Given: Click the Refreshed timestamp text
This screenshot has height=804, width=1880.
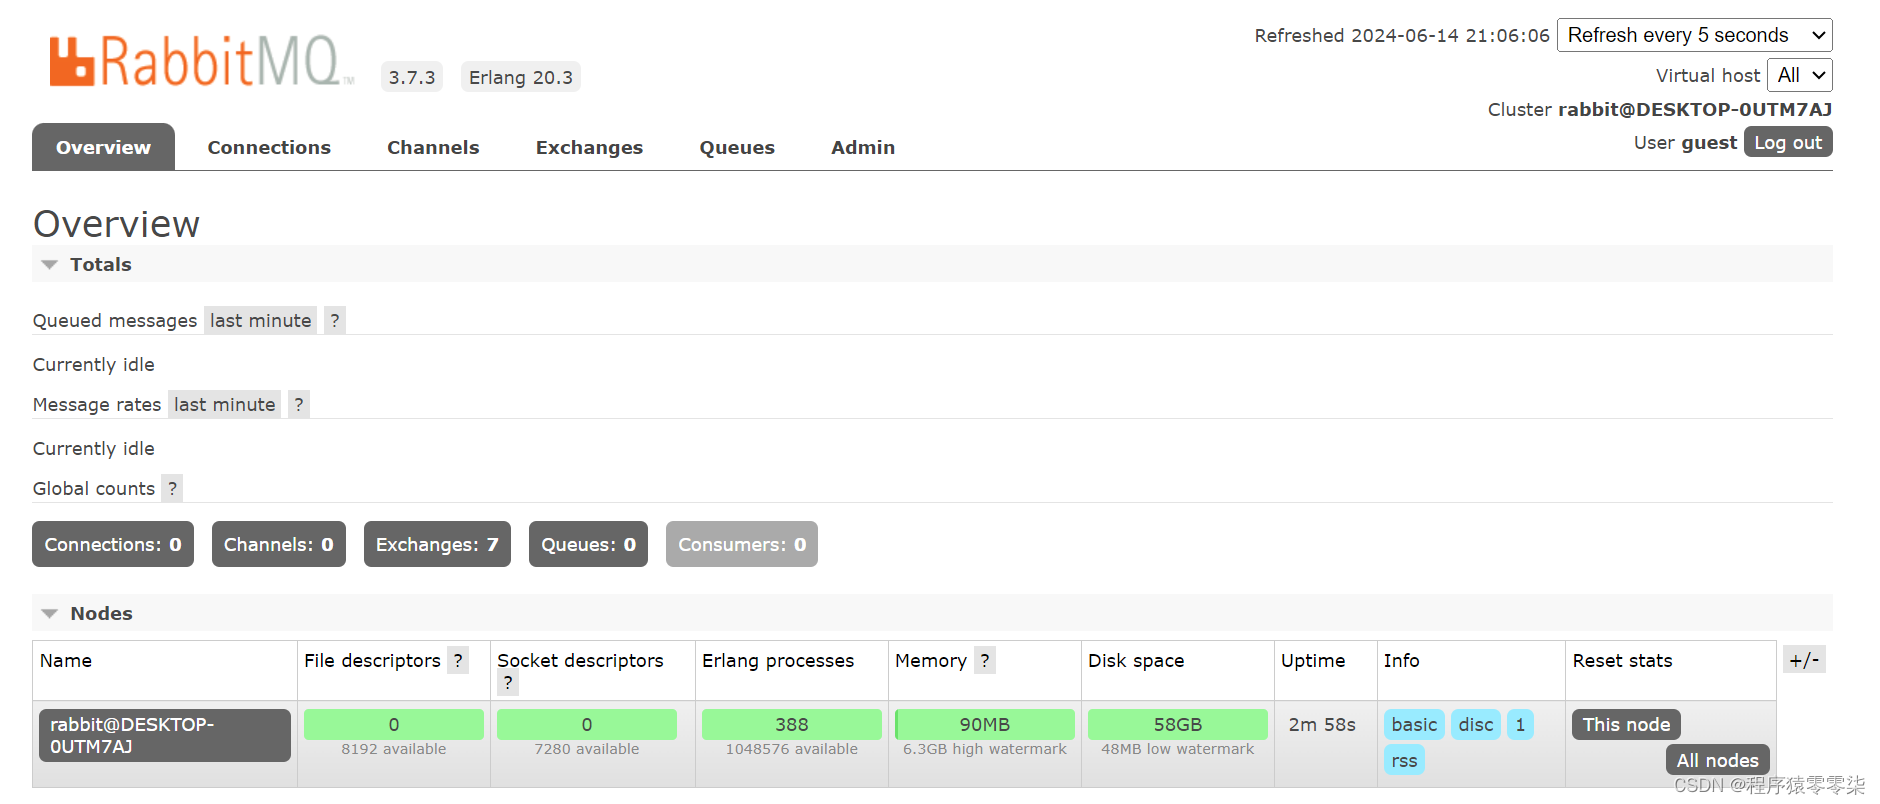Looking at the screenshot, I should 1402,35.
